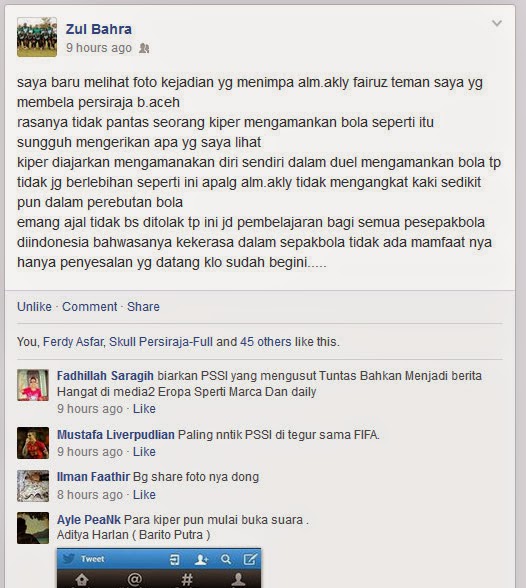This screenshot has height=588, width=526.
Task: Unlike this post
Action: click(x=34, y=306)
